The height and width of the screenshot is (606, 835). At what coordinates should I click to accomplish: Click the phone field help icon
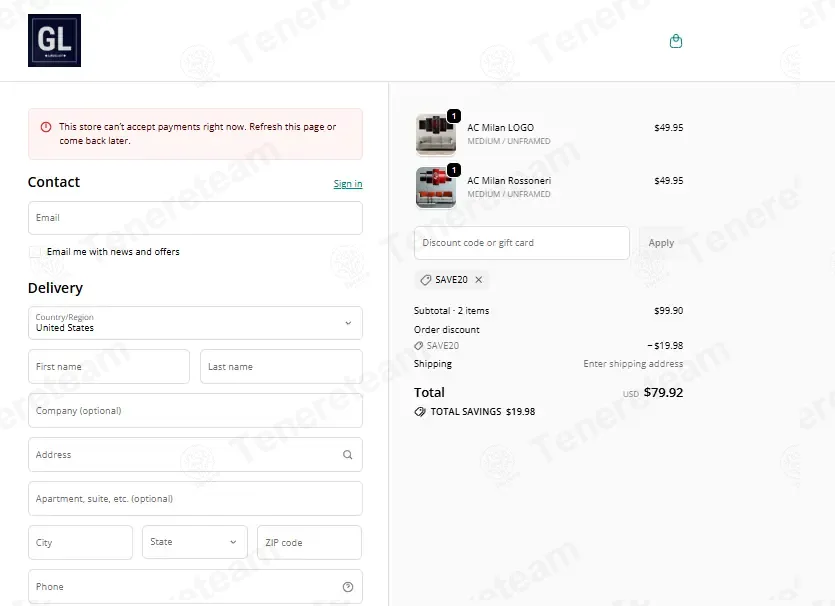coord(348,587)
